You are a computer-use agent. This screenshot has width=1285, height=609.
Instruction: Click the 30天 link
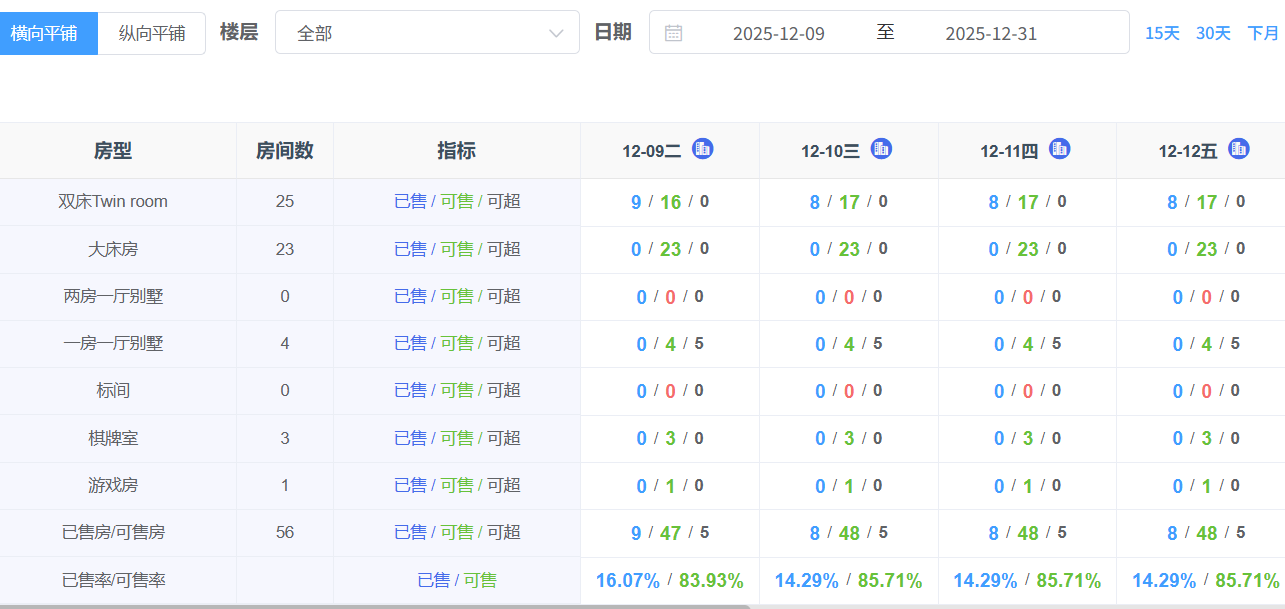tap(1213, 32)
